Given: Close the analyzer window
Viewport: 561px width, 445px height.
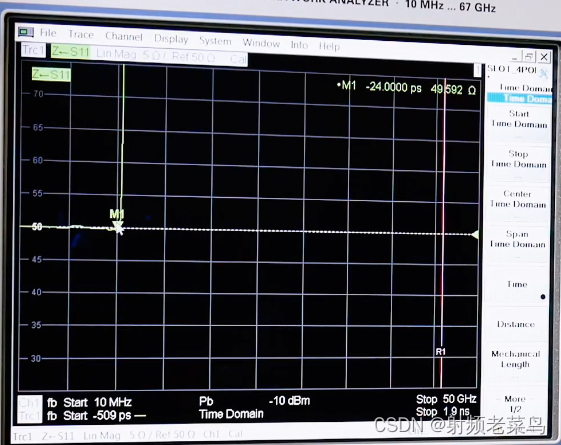Looking at the screenshot, I should pyautogui.click(x=544, y=57).
